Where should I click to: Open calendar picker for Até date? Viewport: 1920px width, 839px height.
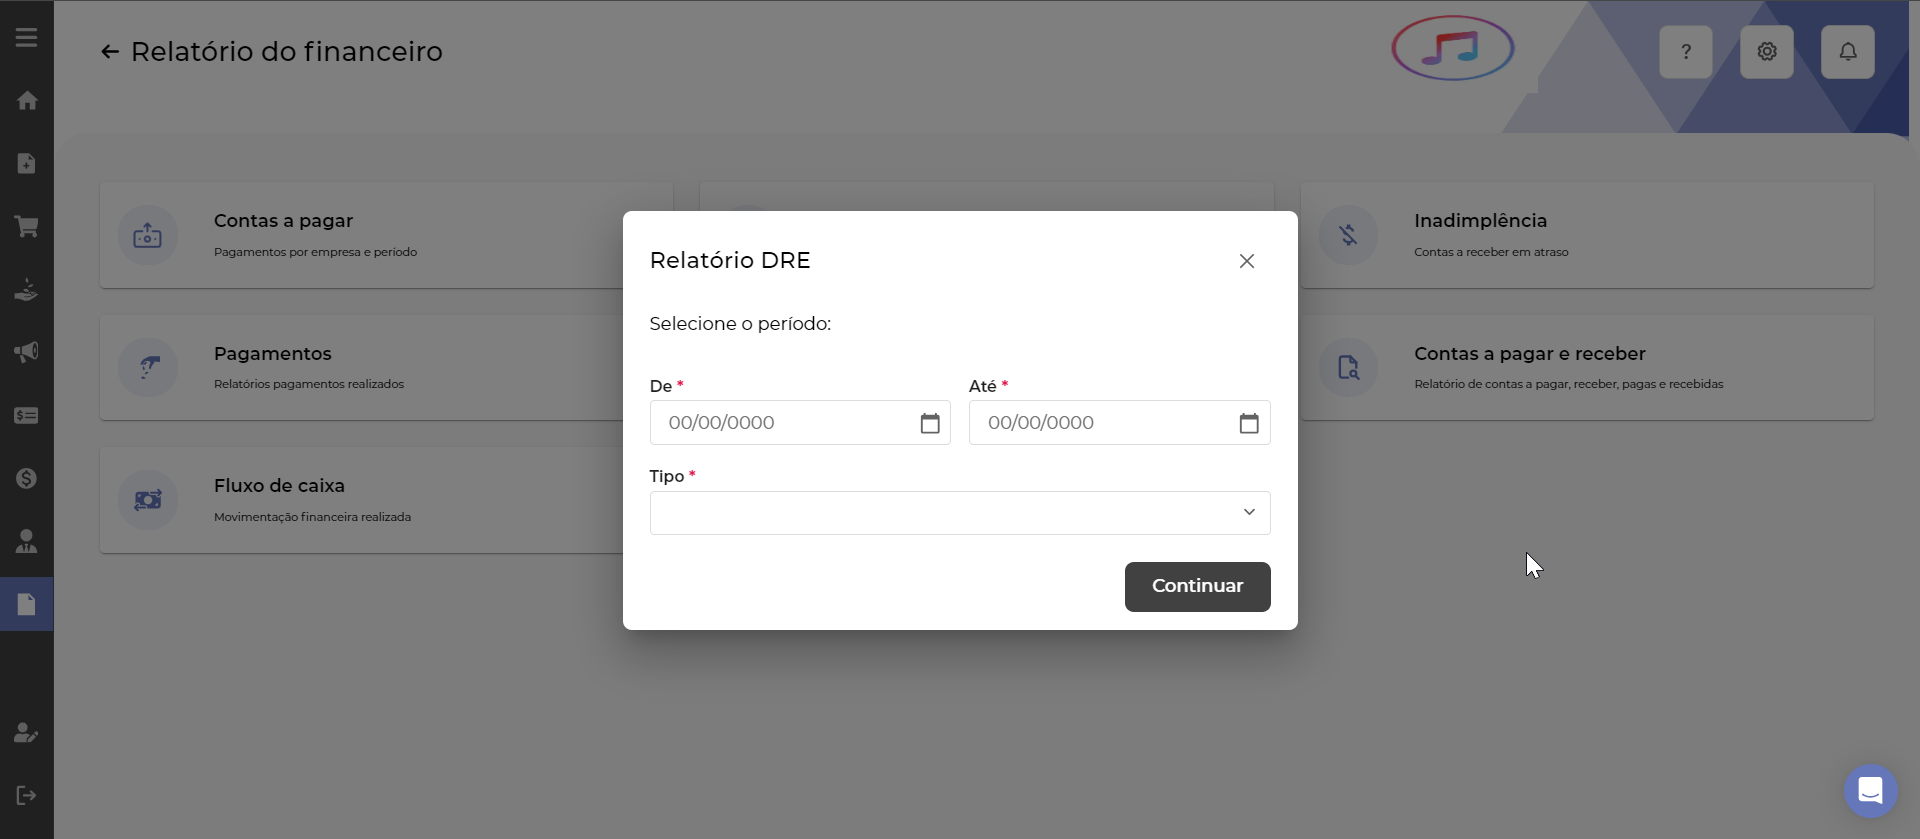click(x=1249, y=423)
